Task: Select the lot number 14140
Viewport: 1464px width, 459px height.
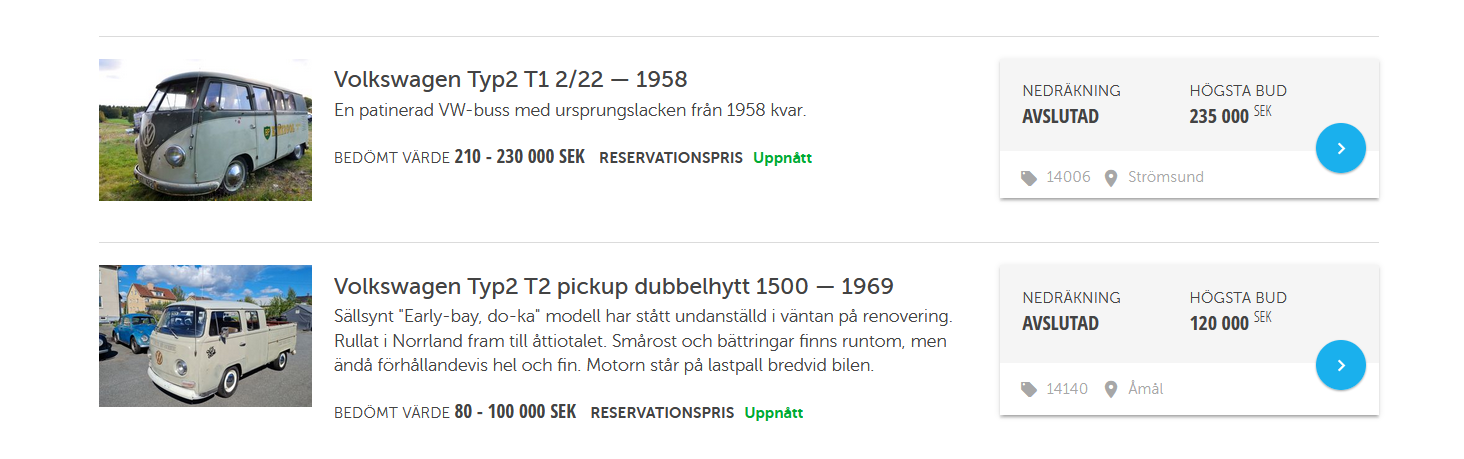Action: click(1067, 389)
